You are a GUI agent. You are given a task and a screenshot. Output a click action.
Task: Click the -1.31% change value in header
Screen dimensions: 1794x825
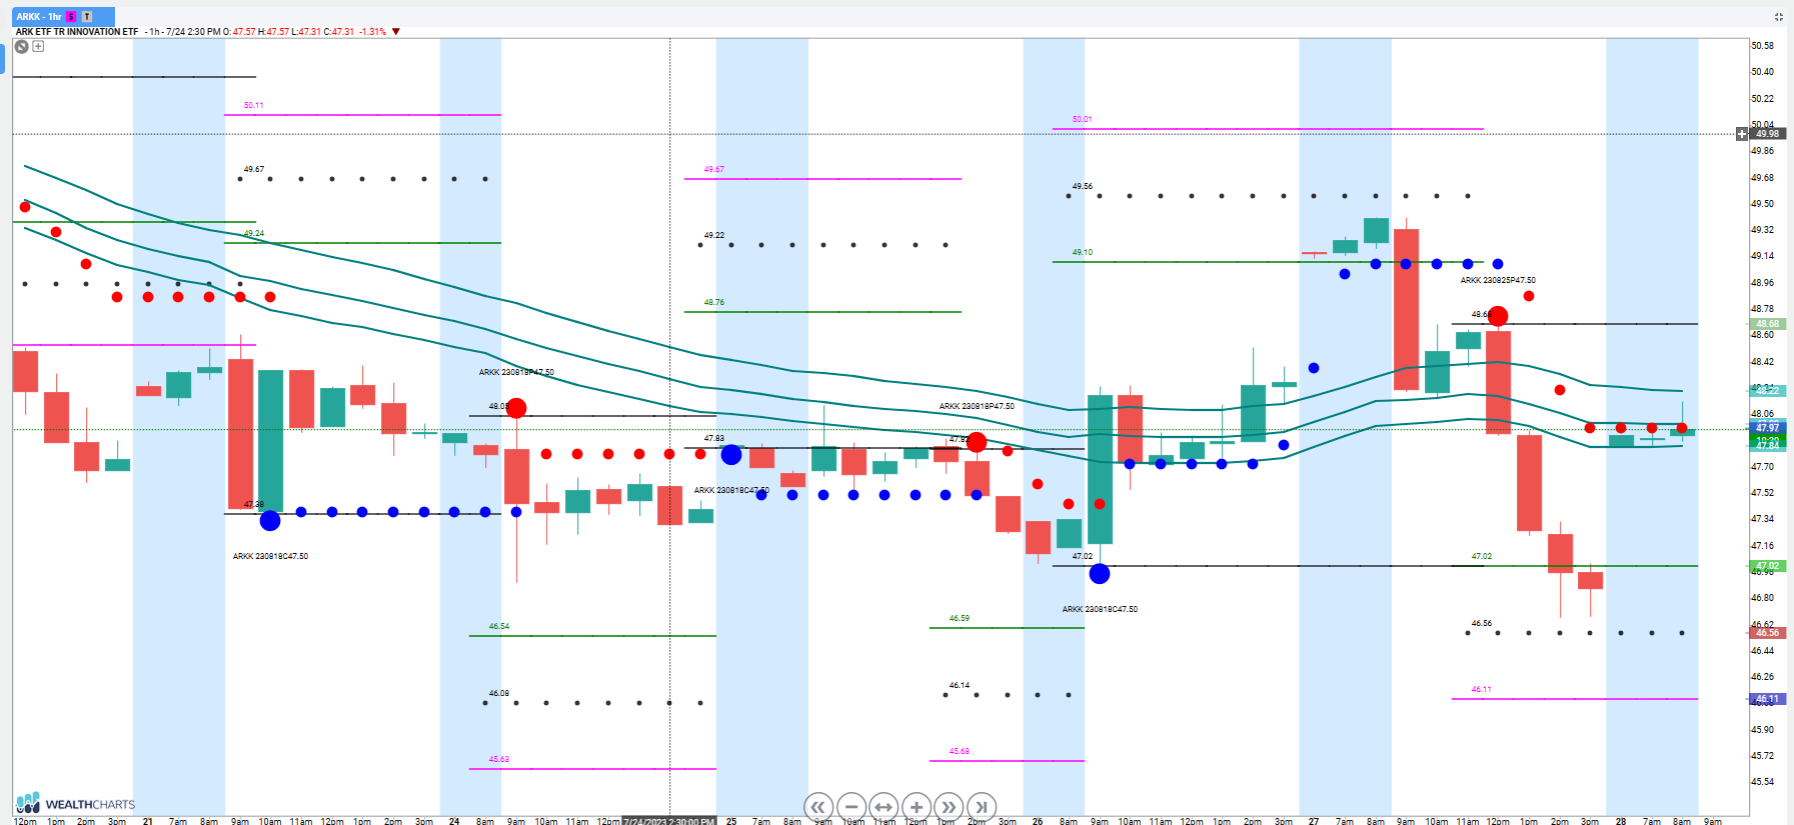click(x=373, y=32)
